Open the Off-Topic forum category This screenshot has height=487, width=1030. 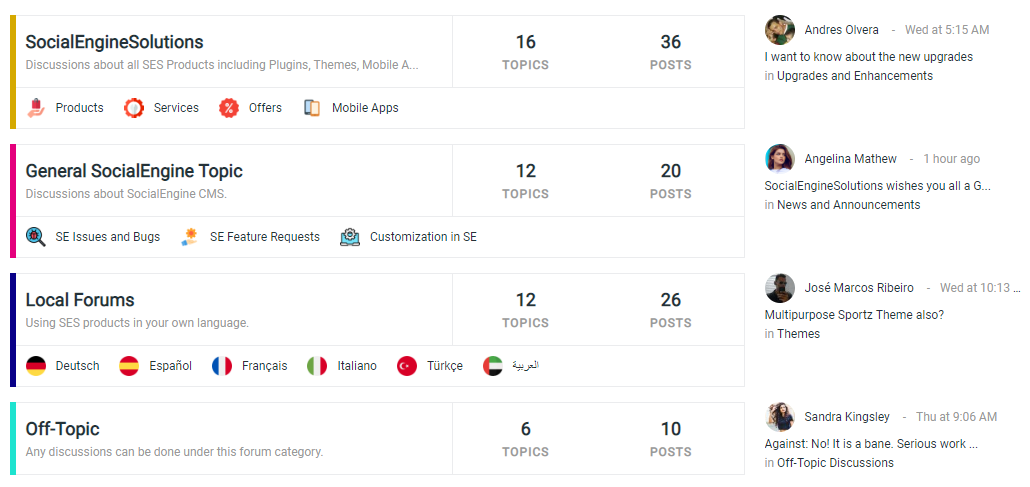62,429
